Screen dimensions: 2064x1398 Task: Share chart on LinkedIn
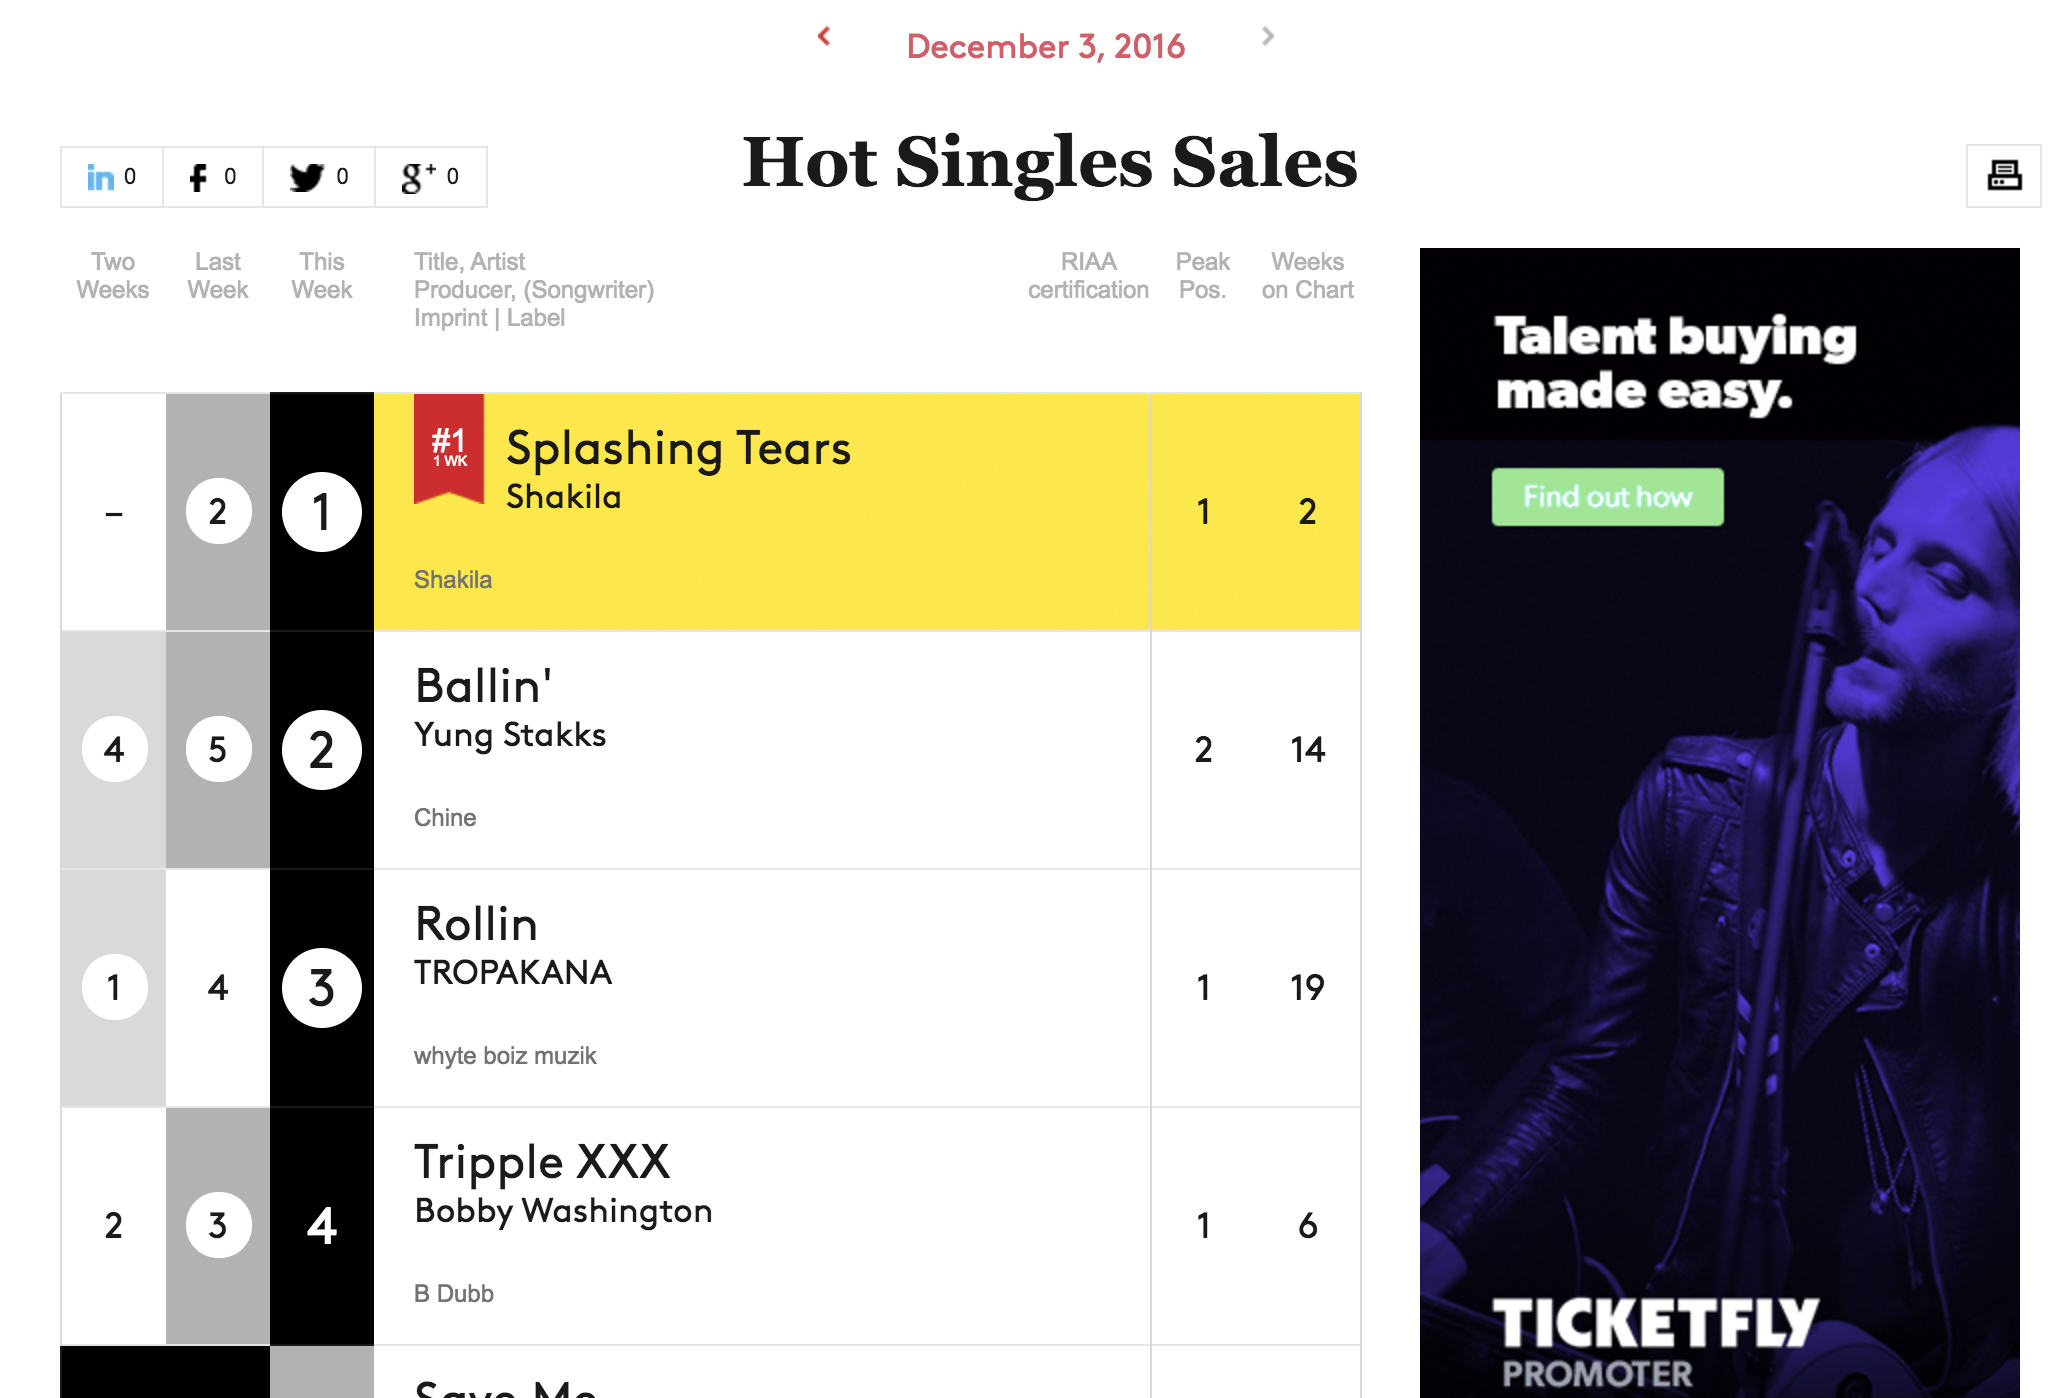pyautogui.click(x=112, y=177)
